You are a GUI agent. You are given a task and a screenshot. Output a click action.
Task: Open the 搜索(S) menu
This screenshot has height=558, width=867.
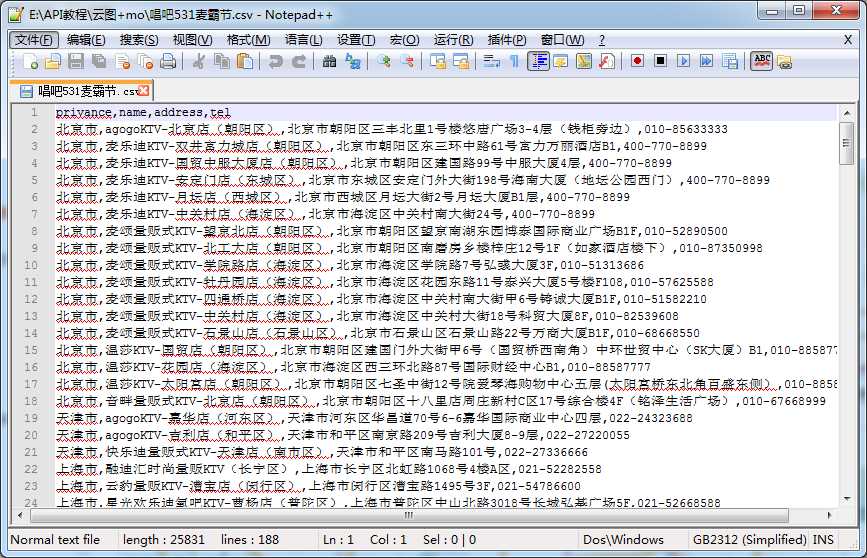point(139,40)
